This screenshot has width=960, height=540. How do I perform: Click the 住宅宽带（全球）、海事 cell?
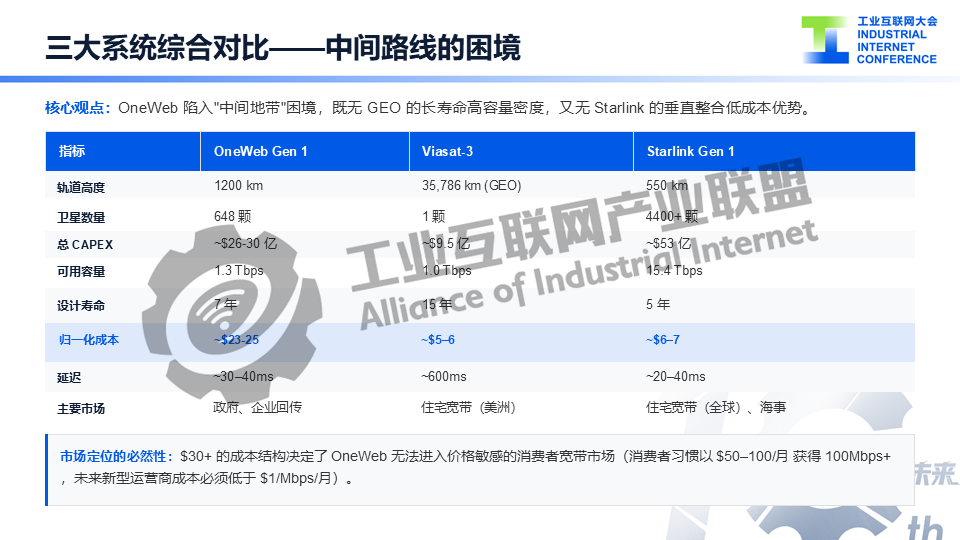click(716, 407)
